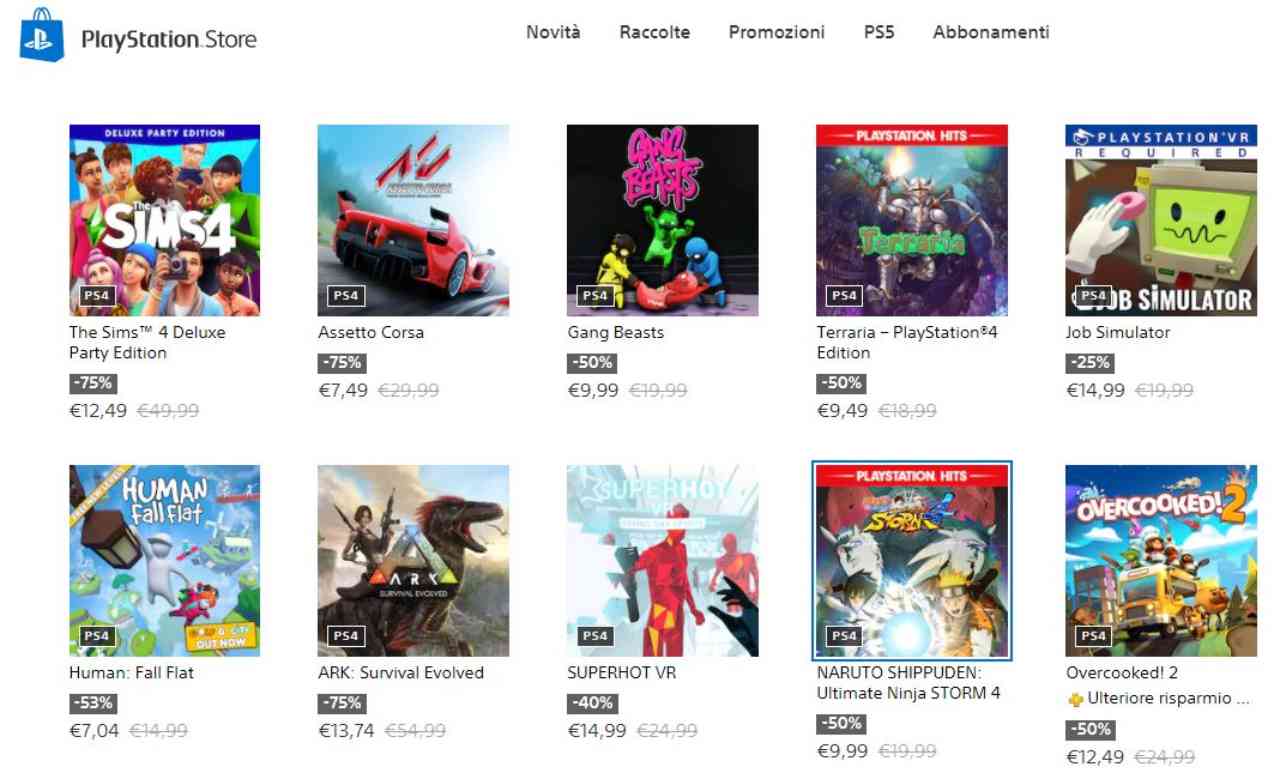The width and height of the screenshot is (1280, 779).
Task: Click the Overcooked! 2 game title
Action: pyautogui.click(x=1122, y=673)
